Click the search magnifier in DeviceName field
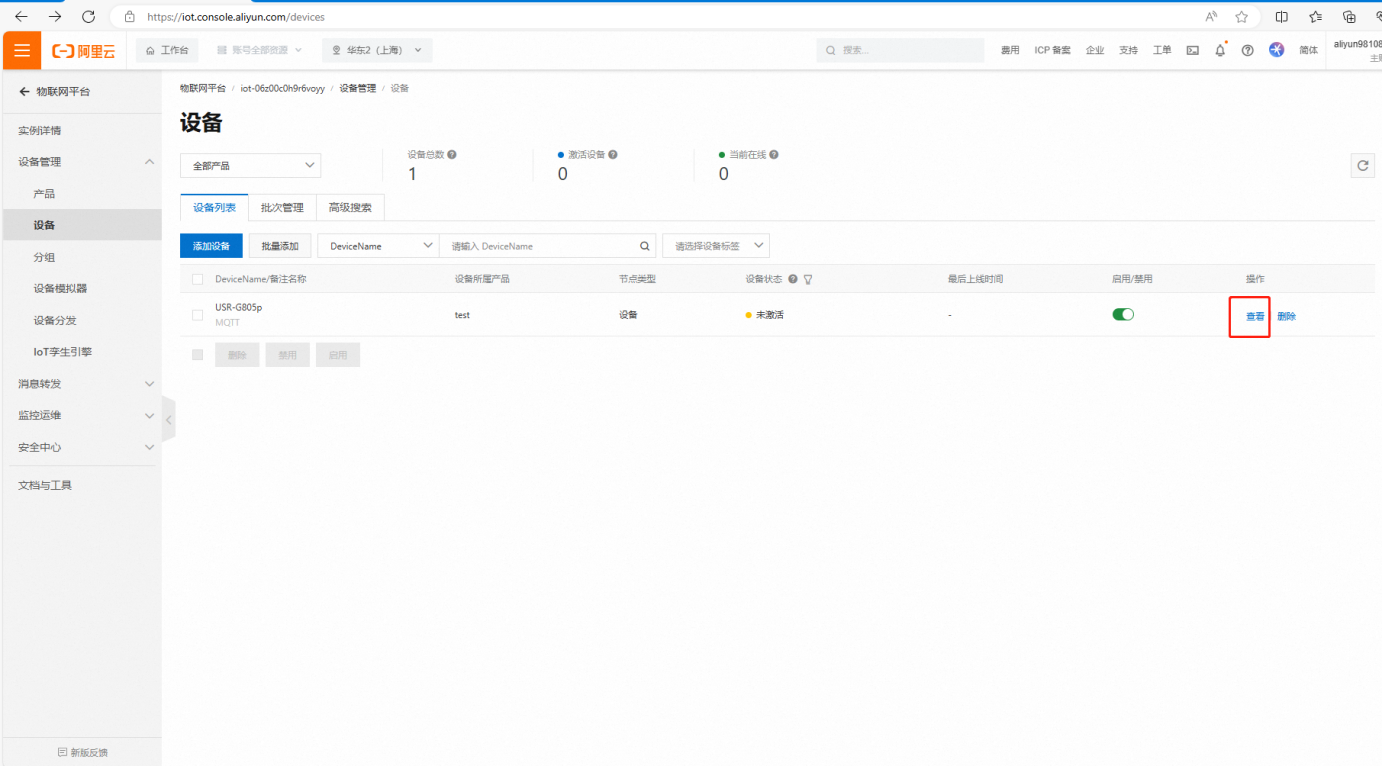Viewport: 1382px width, 766px height. [645, 246]
